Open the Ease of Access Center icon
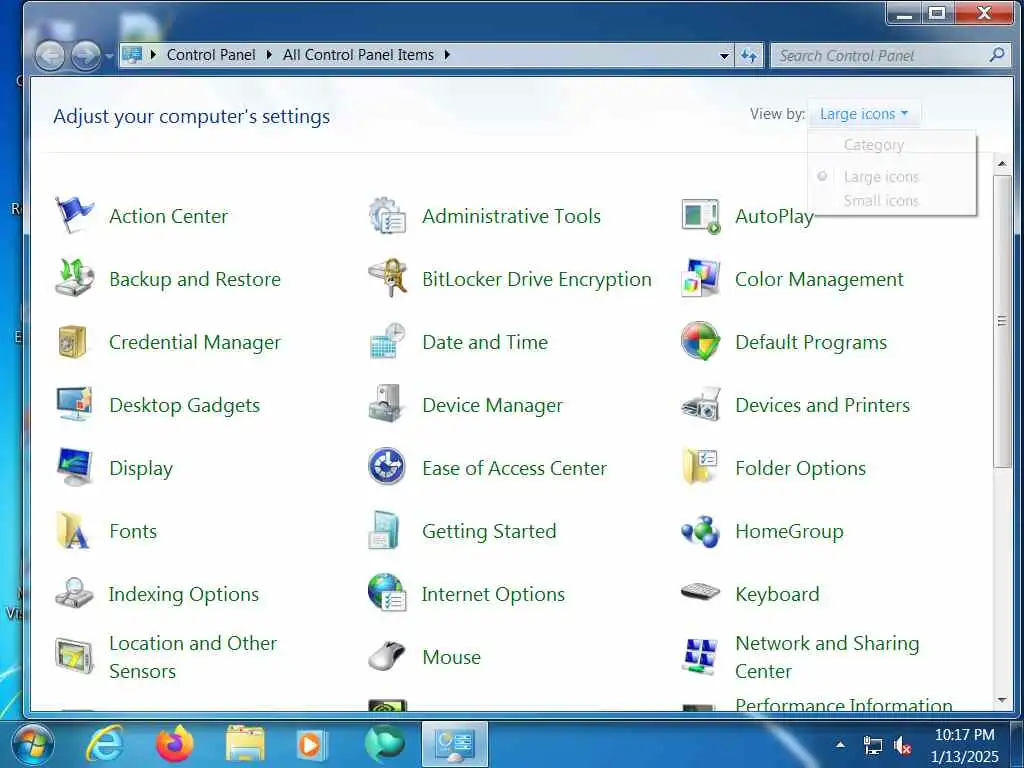 click(x=387, y=466)
